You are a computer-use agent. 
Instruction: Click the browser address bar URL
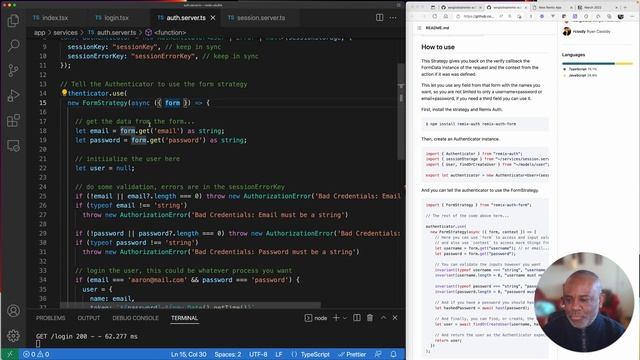479,16
